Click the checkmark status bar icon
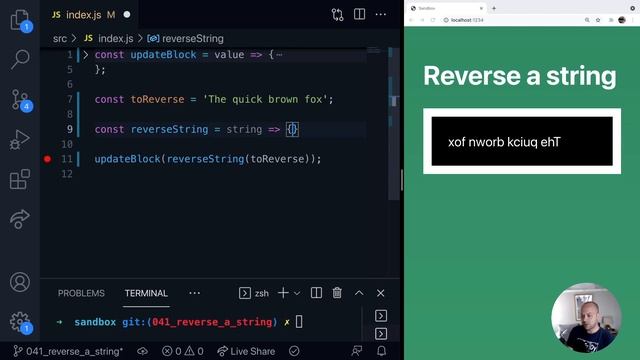Image resolution: width=640 pixels, height=360 pixels. 294,351
